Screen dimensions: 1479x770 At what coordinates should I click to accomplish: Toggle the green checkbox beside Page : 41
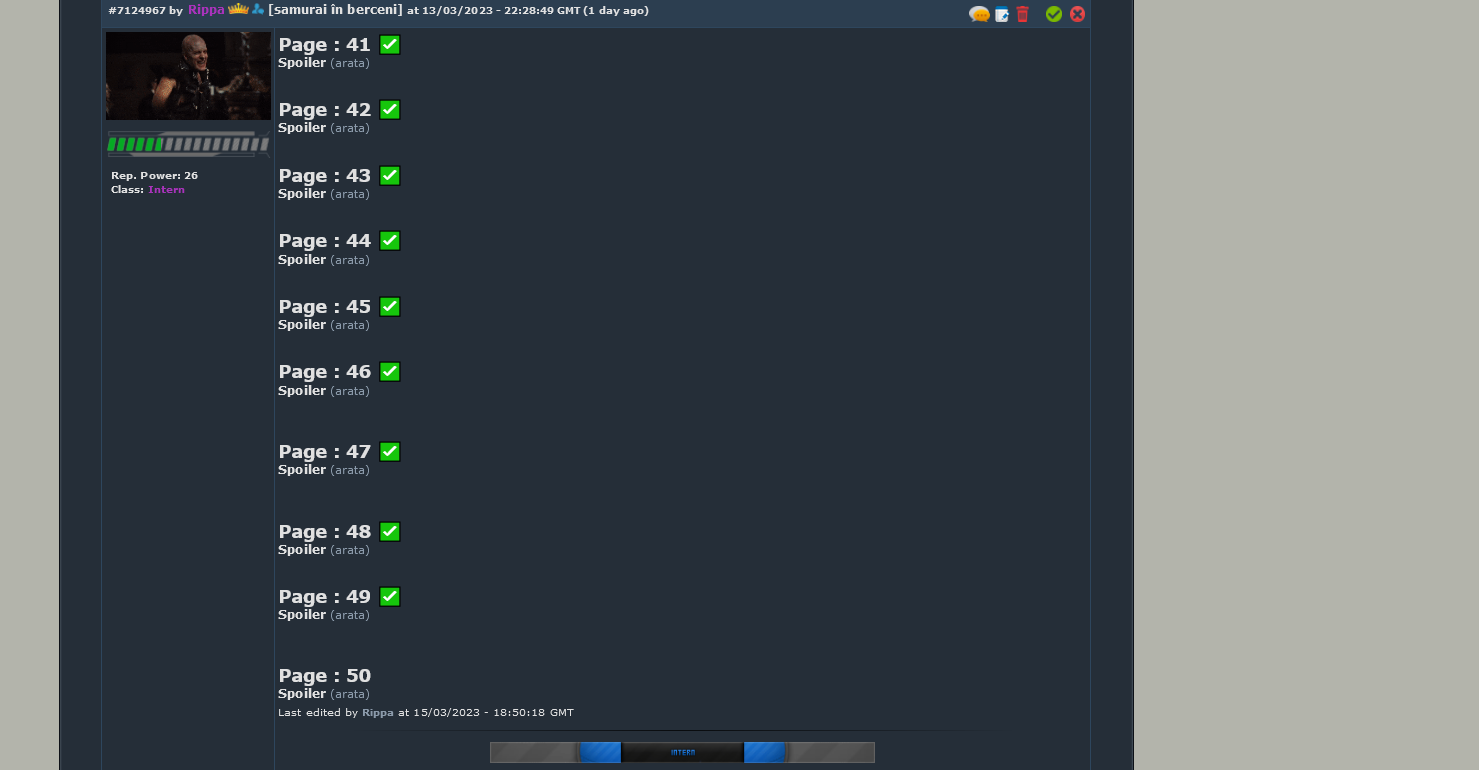(x=390, y=45)
